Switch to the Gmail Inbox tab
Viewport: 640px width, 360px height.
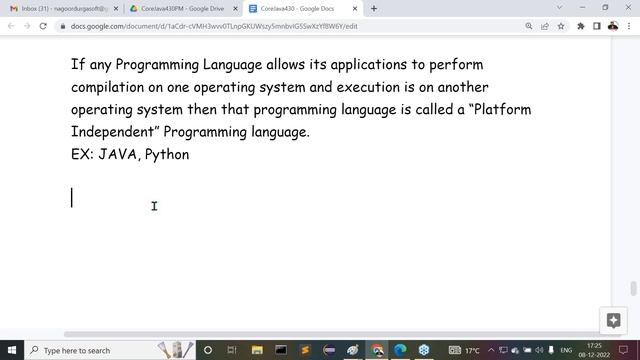59,8
